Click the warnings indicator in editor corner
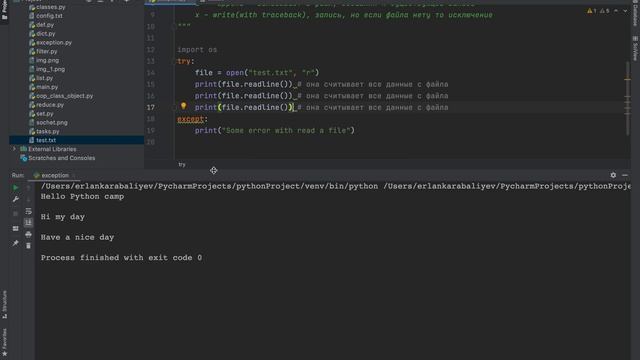640x360 pixels. [599, 11]
